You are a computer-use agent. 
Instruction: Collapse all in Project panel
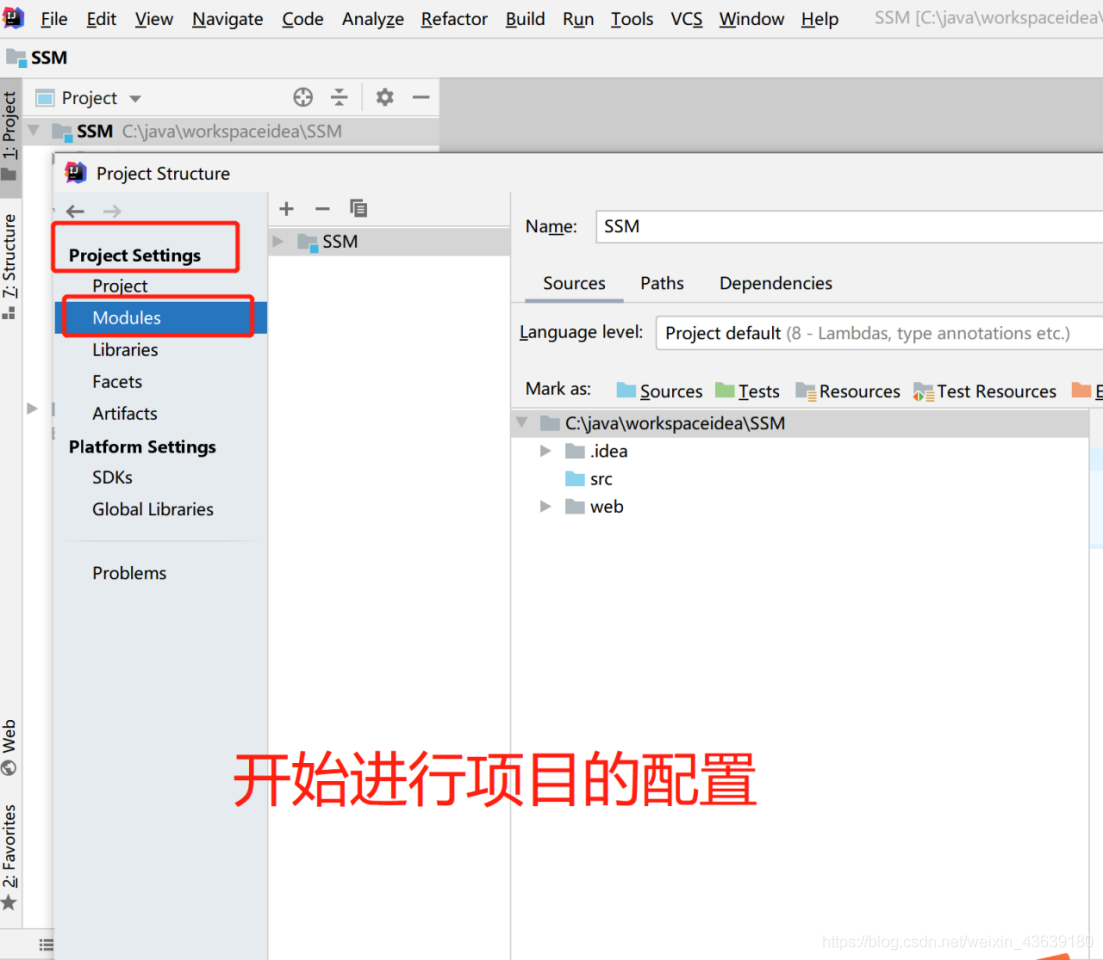339,97
